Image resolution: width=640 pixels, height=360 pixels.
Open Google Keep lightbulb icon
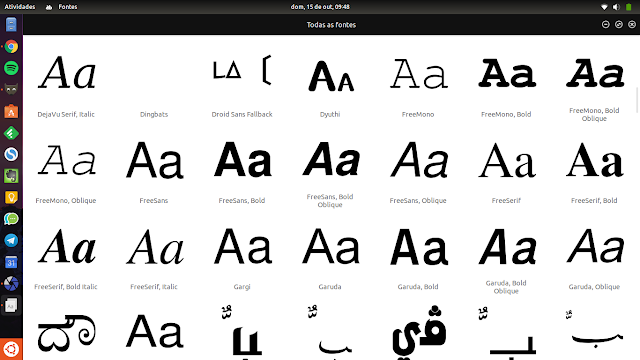[x=11, y=198]
